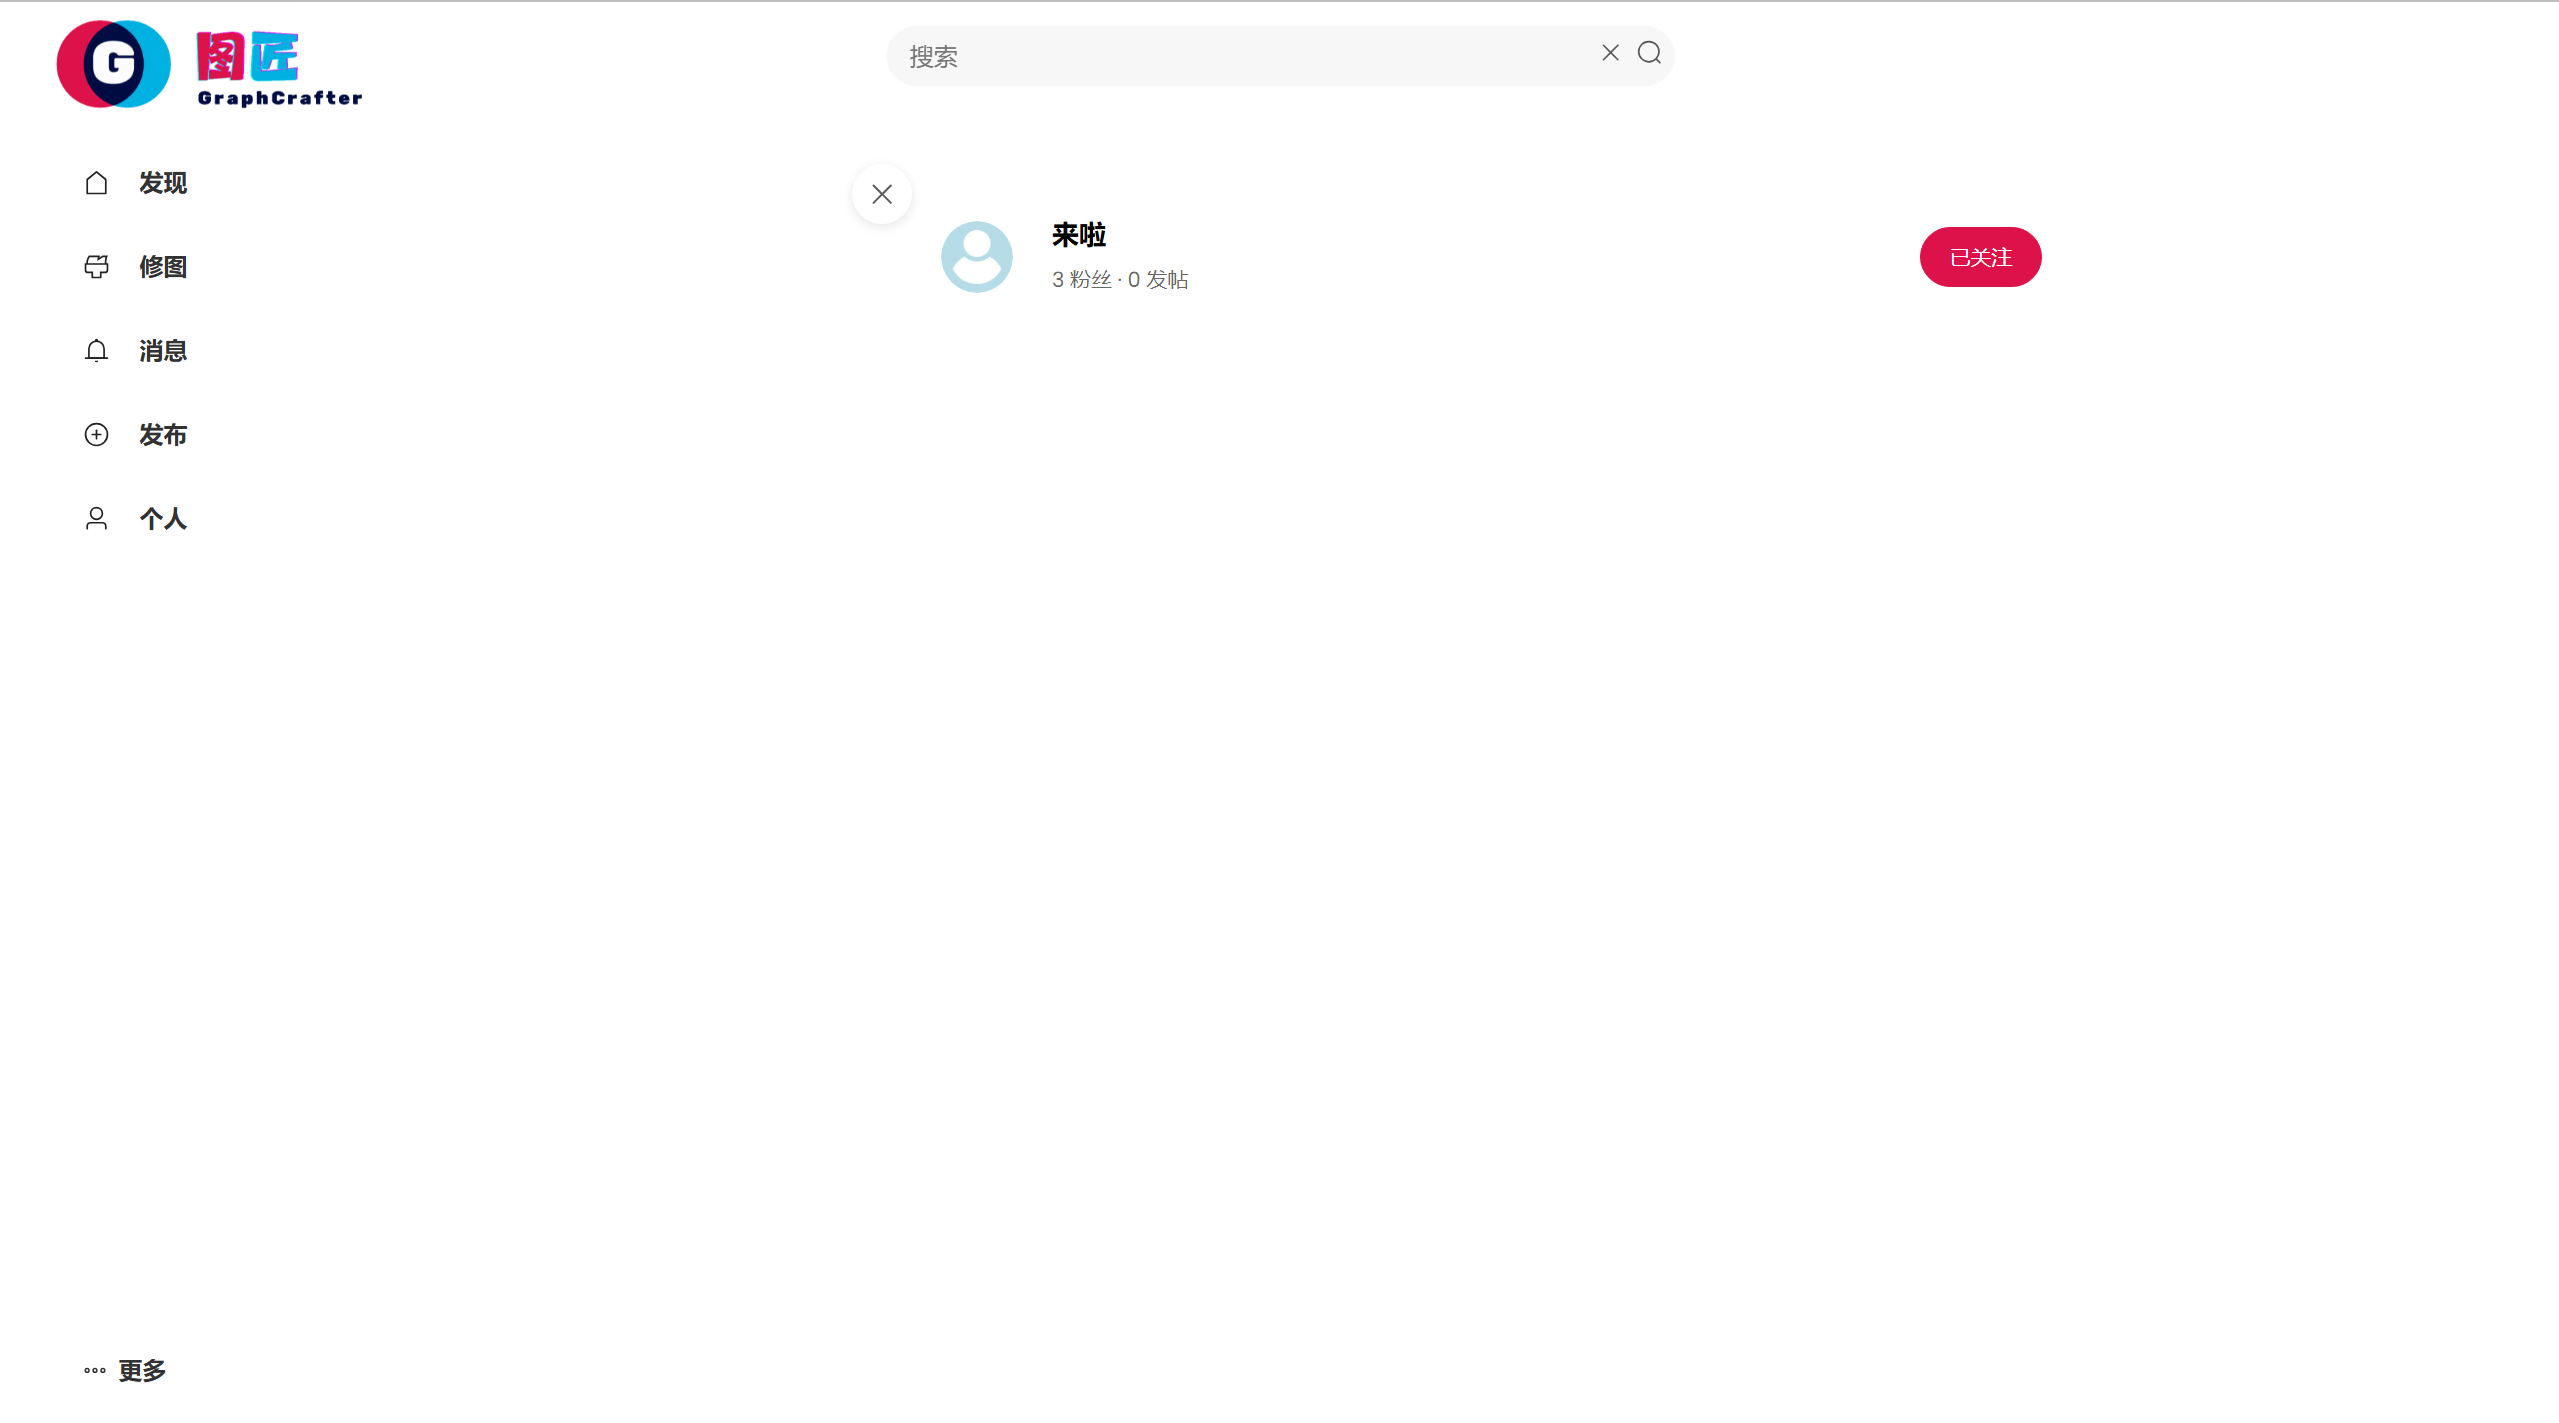
Task: Click the plus circle icon for 发布
Action: coord(96,435)
